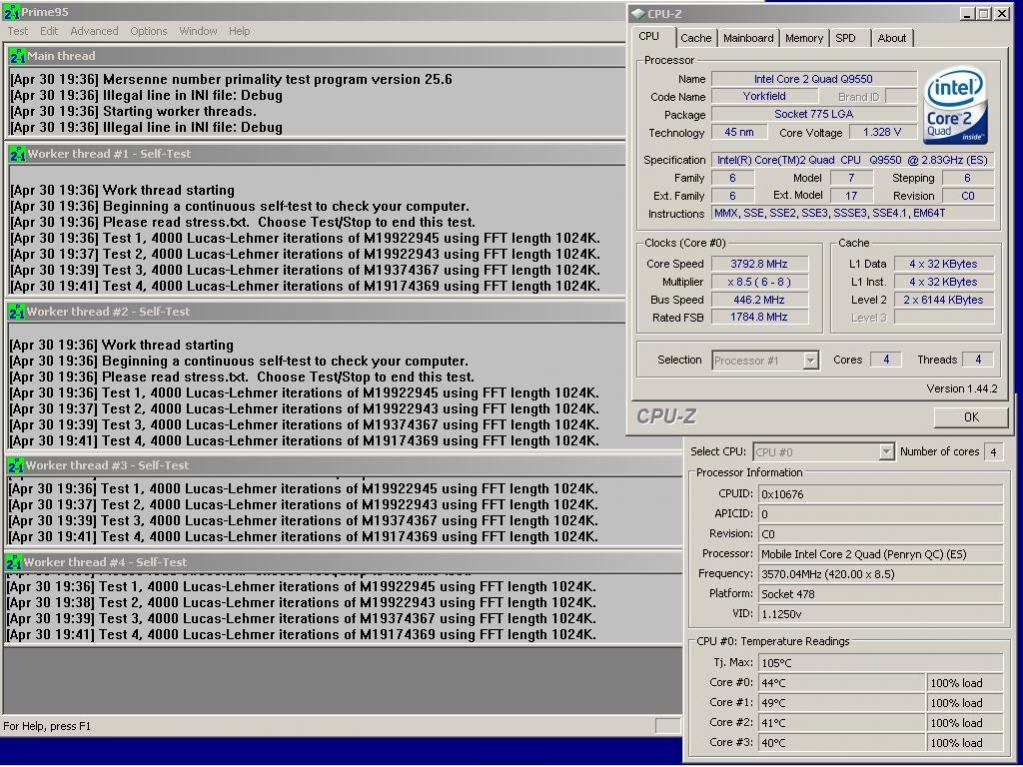Screen dimensions: 1023x767
Task: Click the Core Voltage value 1.328 V
Action: click(x=882, y=132)
